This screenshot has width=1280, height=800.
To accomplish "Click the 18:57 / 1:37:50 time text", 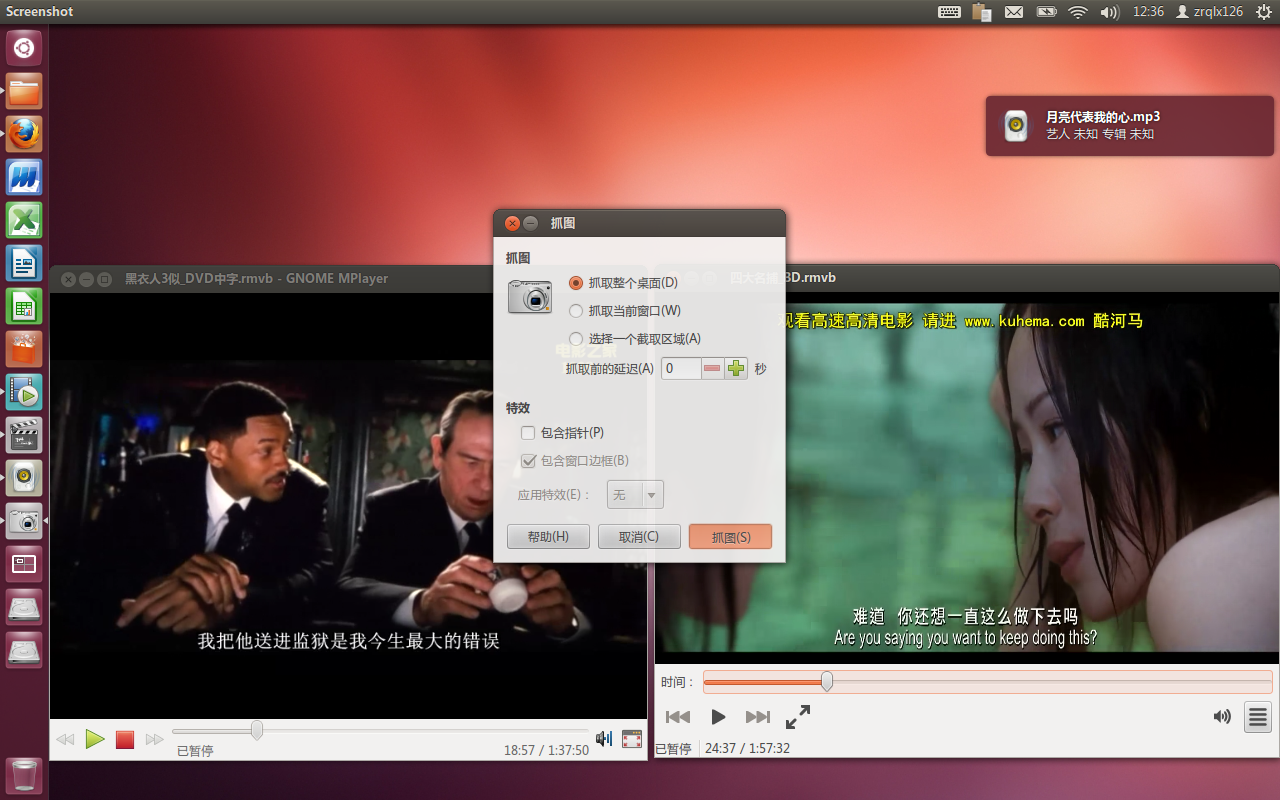I will point(546,750).
